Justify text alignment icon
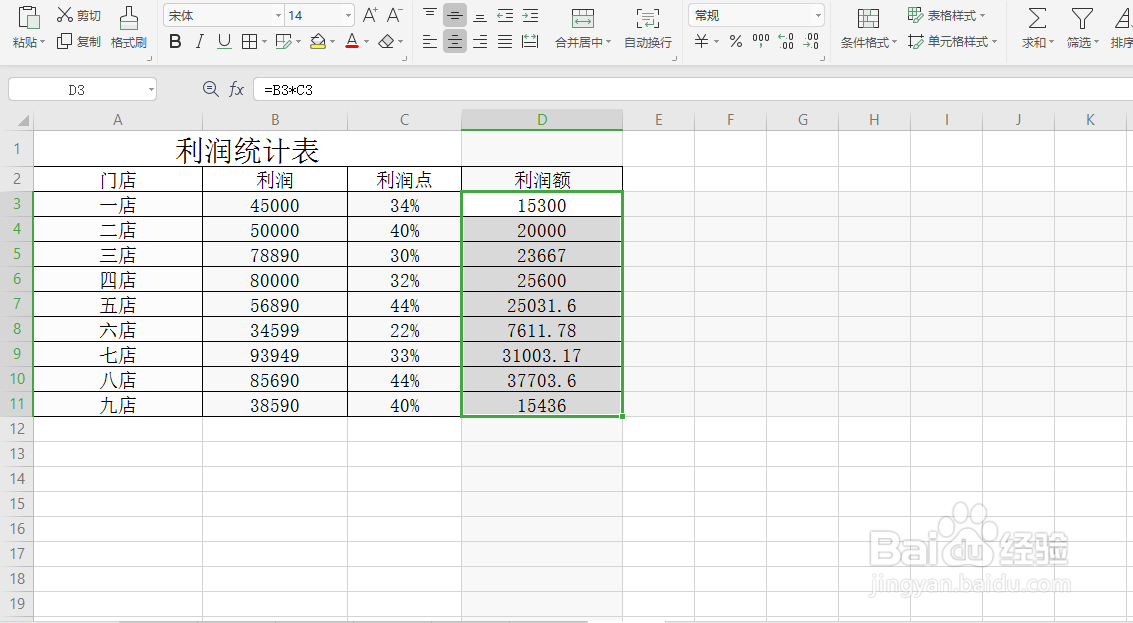Viewport: 1133px width, 623px height. 505,42
